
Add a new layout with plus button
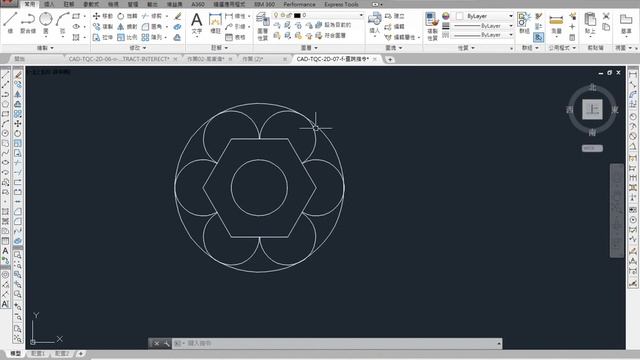click(80, 353)
